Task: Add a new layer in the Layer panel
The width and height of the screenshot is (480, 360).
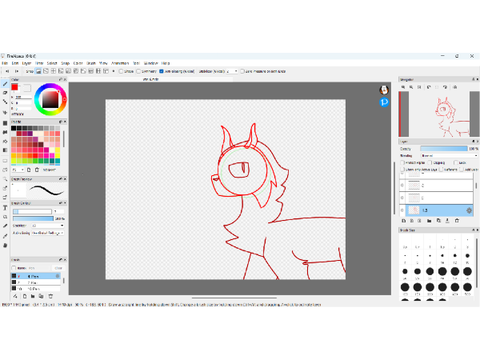Action: pyautogui.click(x=404, y=221)
